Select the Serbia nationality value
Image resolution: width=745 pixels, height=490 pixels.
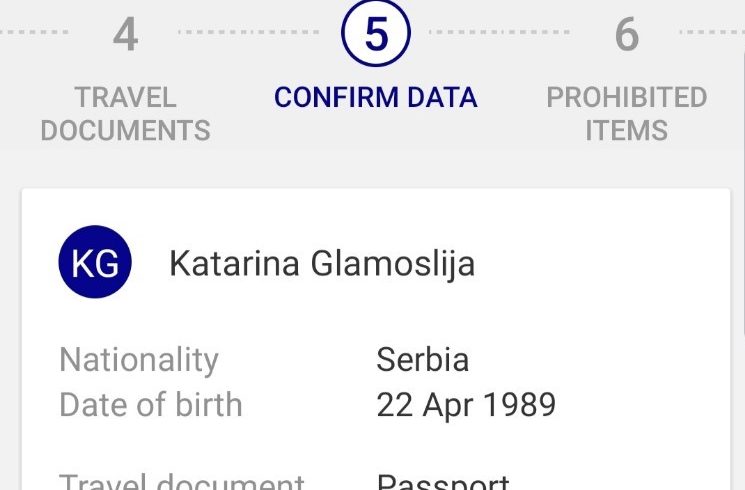[x=423, y=359]
